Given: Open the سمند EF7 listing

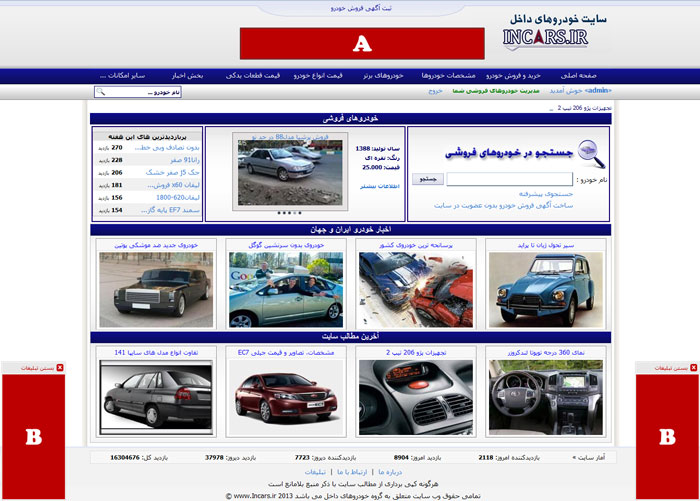Looking at the screenshot, I should point(170,210).
